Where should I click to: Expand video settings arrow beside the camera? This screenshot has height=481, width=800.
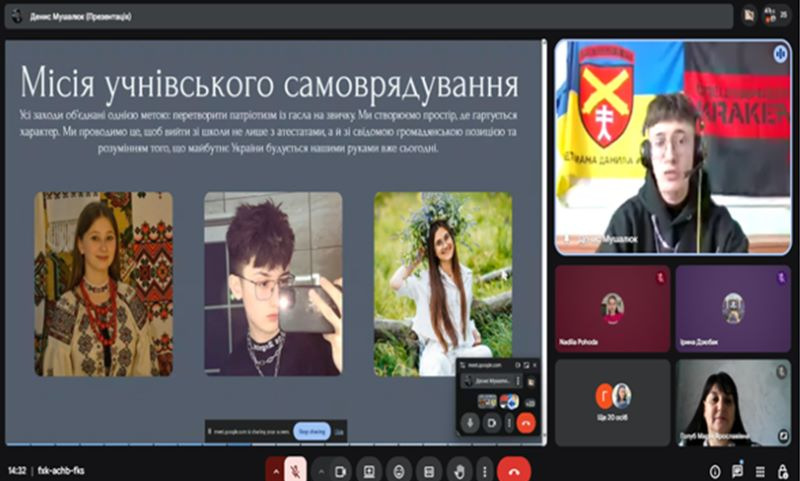[x=321, y=470]
